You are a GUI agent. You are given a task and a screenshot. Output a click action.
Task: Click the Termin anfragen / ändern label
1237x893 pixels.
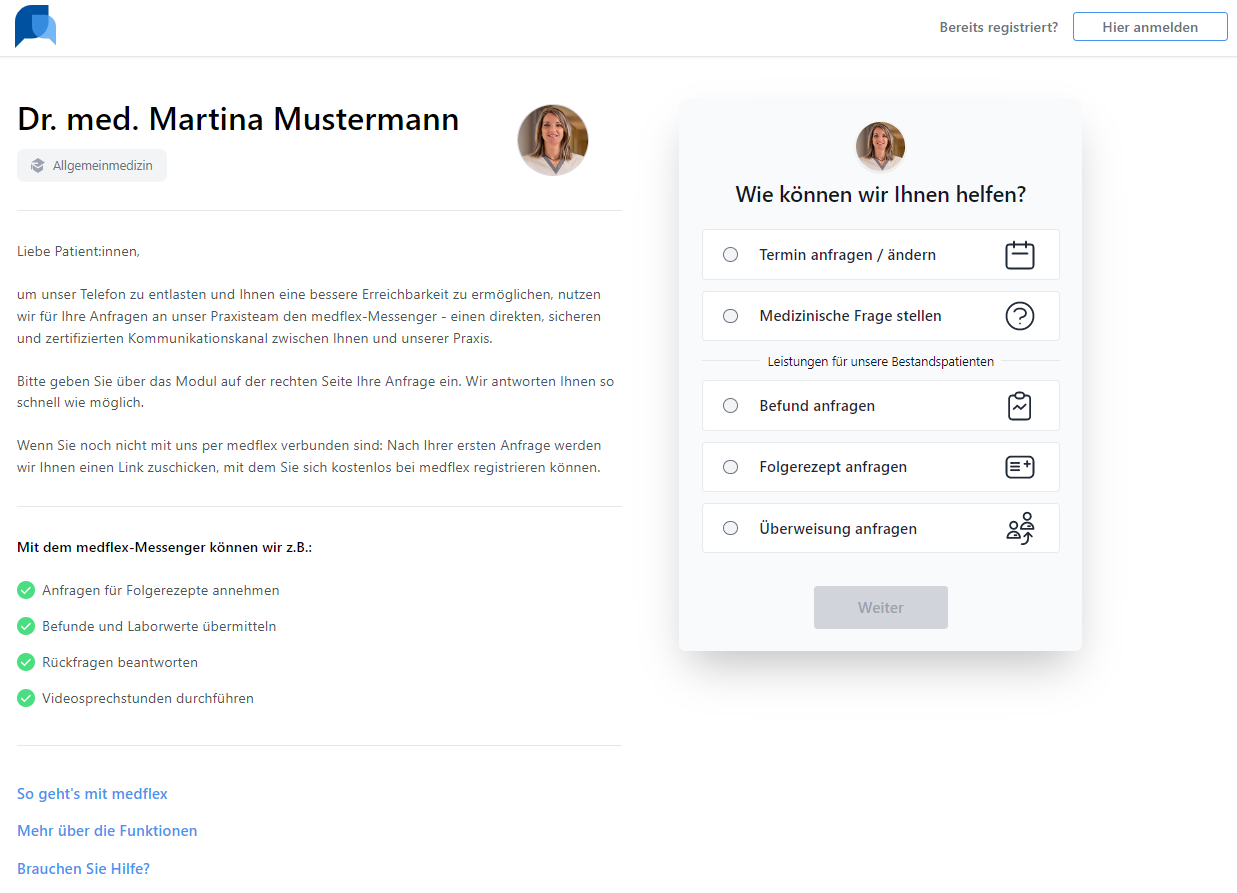847,255
